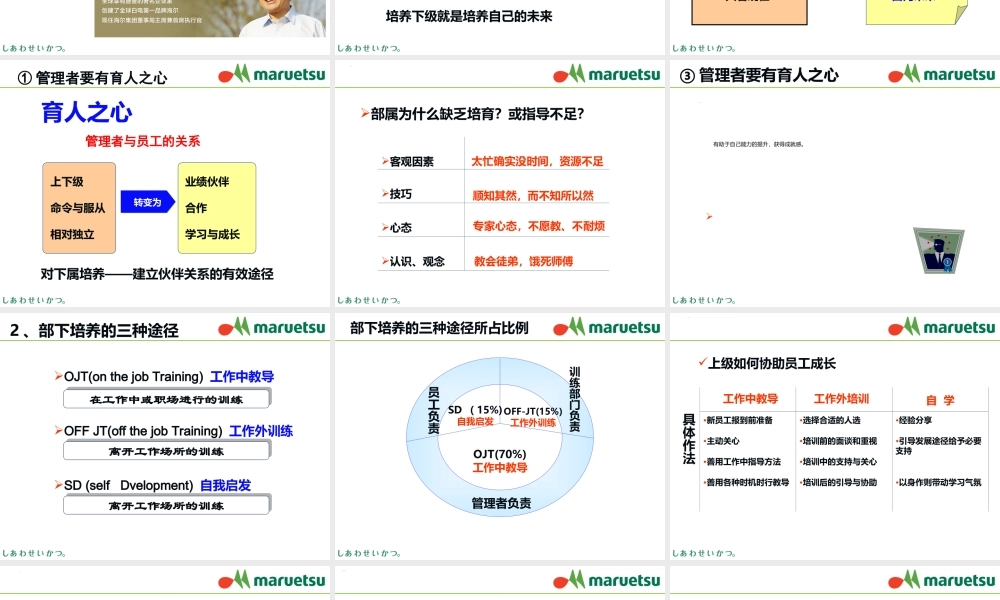Click bullet 新员工报到前准备
The image size is (1000, 600).
point(738,420)
